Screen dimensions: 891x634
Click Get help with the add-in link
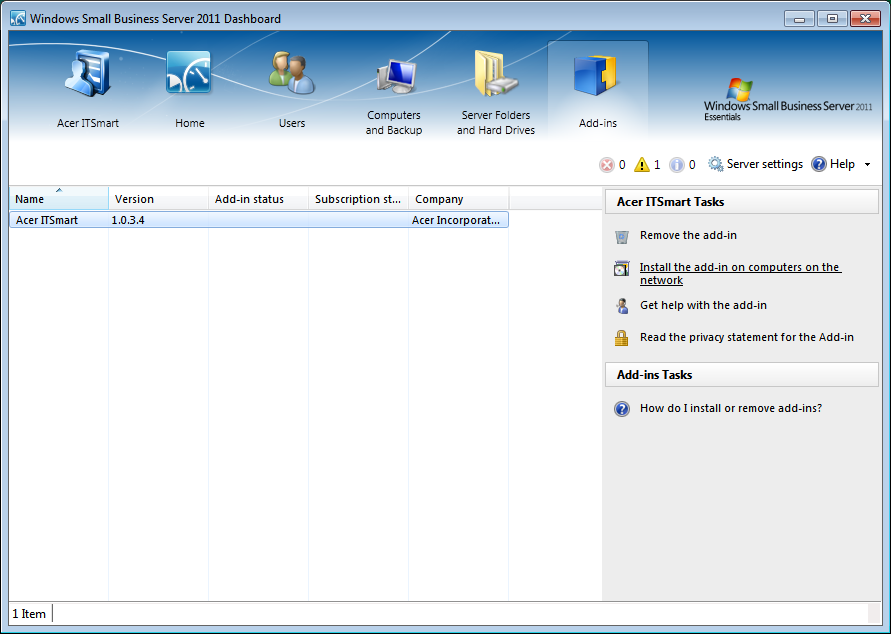703,305
